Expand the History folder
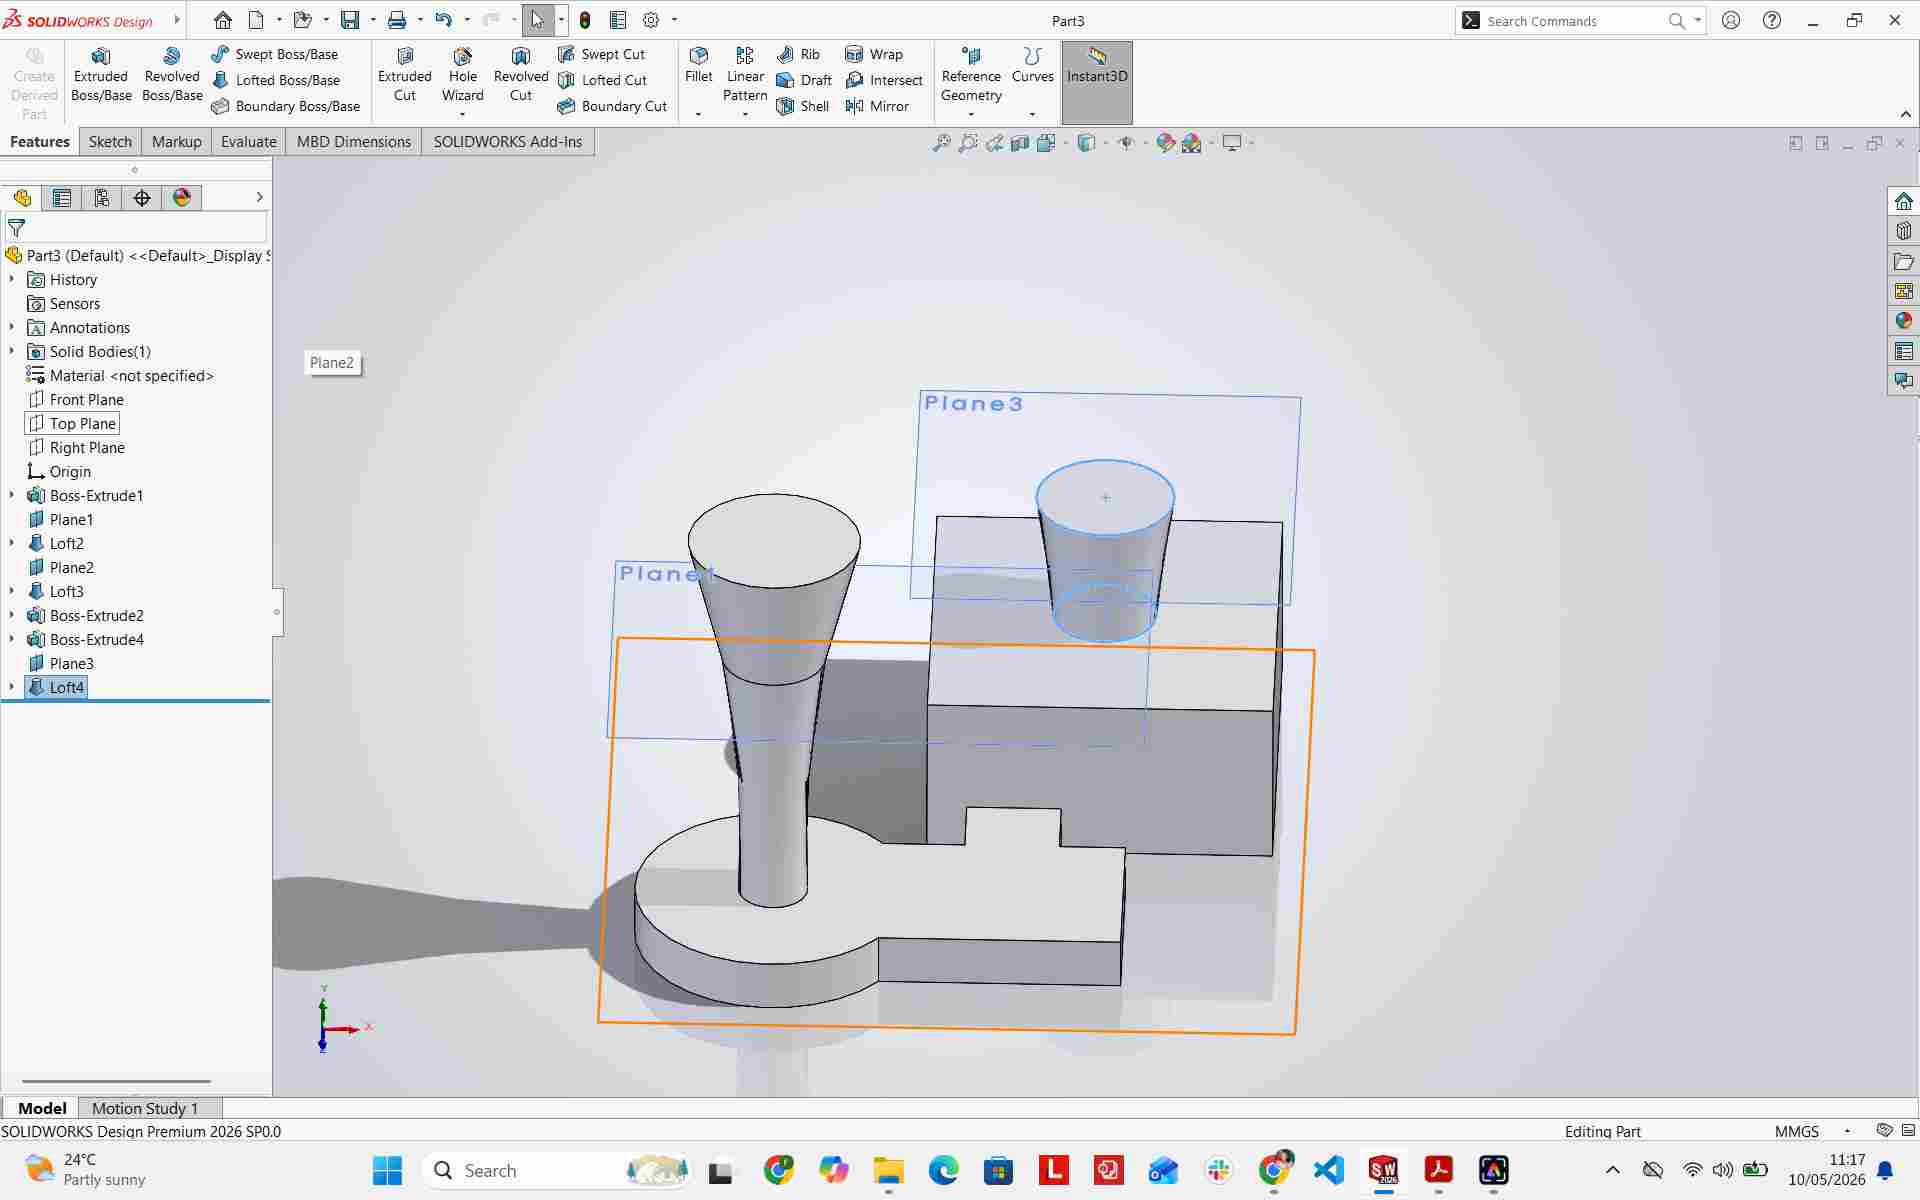 pos(12,279)
